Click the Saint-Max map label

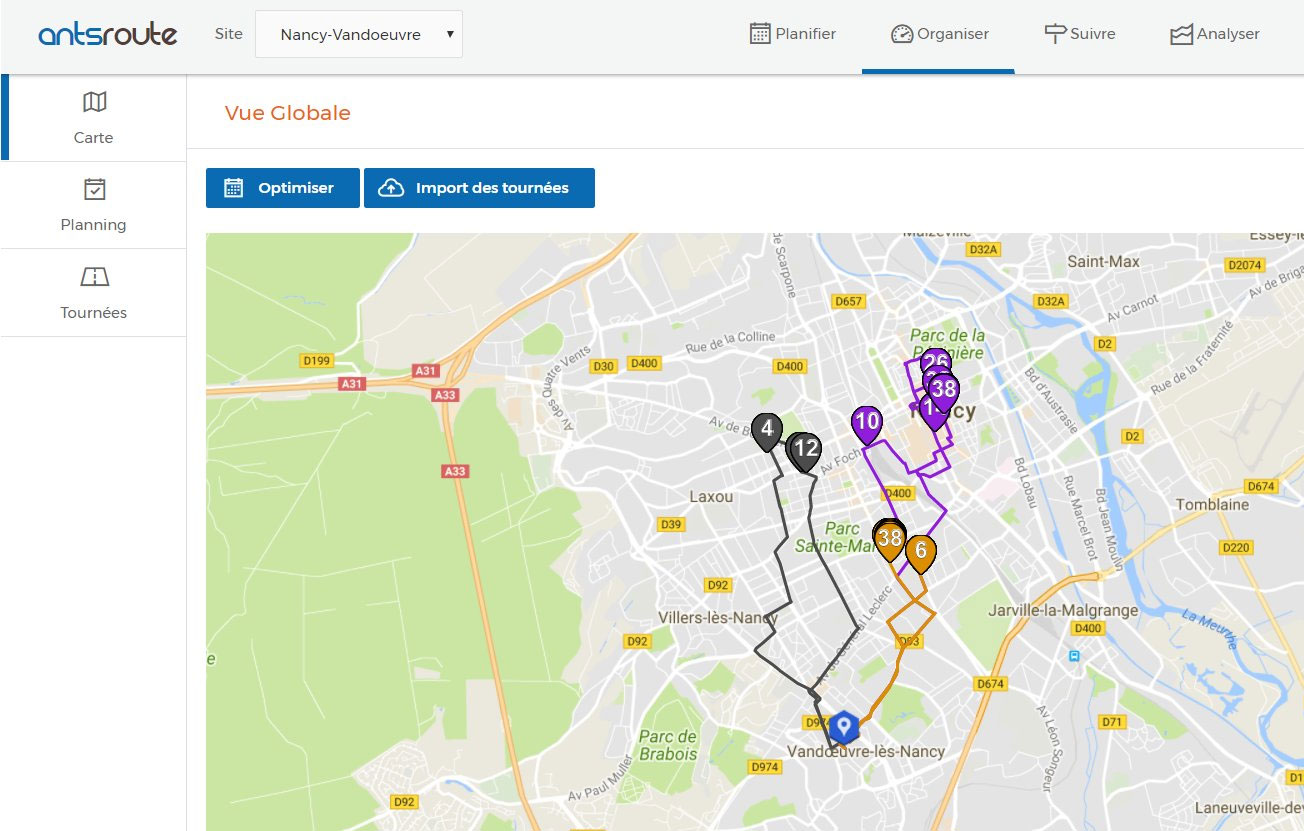[1103, 261]
